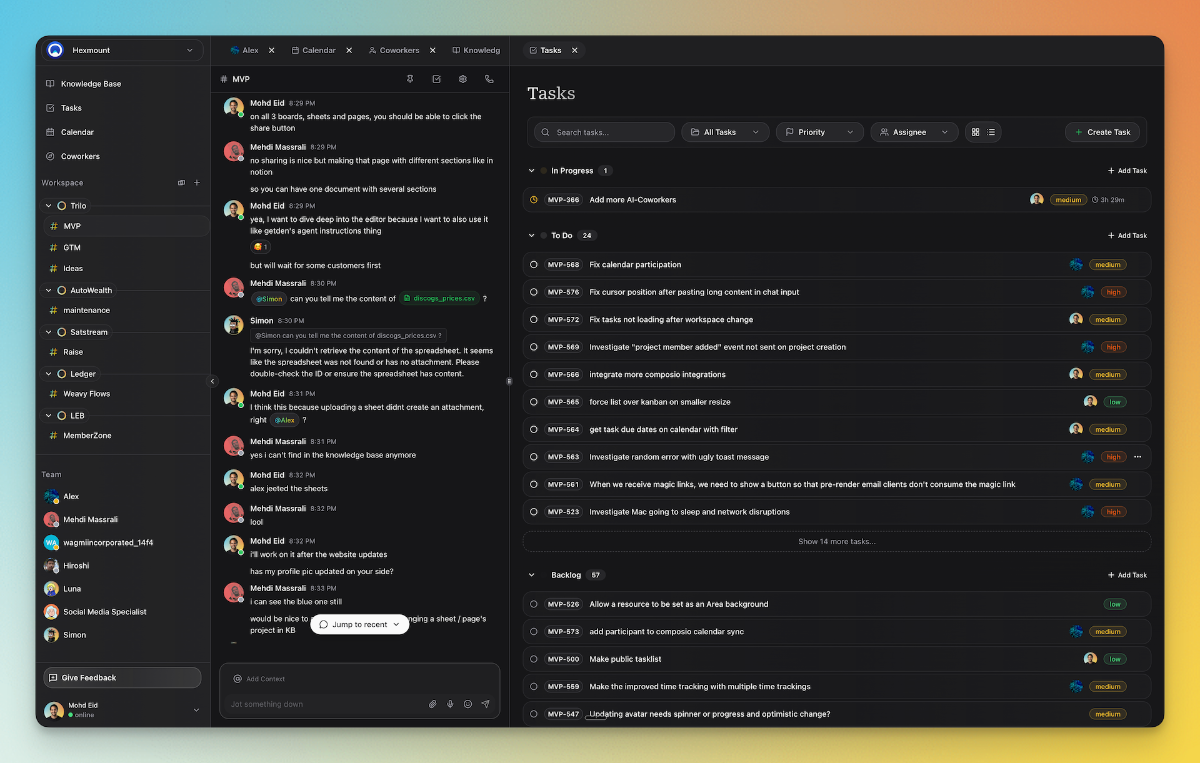Image resolution: width=1200 pixels, height=763 pixels.
Task: Click the microphone icon in message box
Action: [450, 704]
